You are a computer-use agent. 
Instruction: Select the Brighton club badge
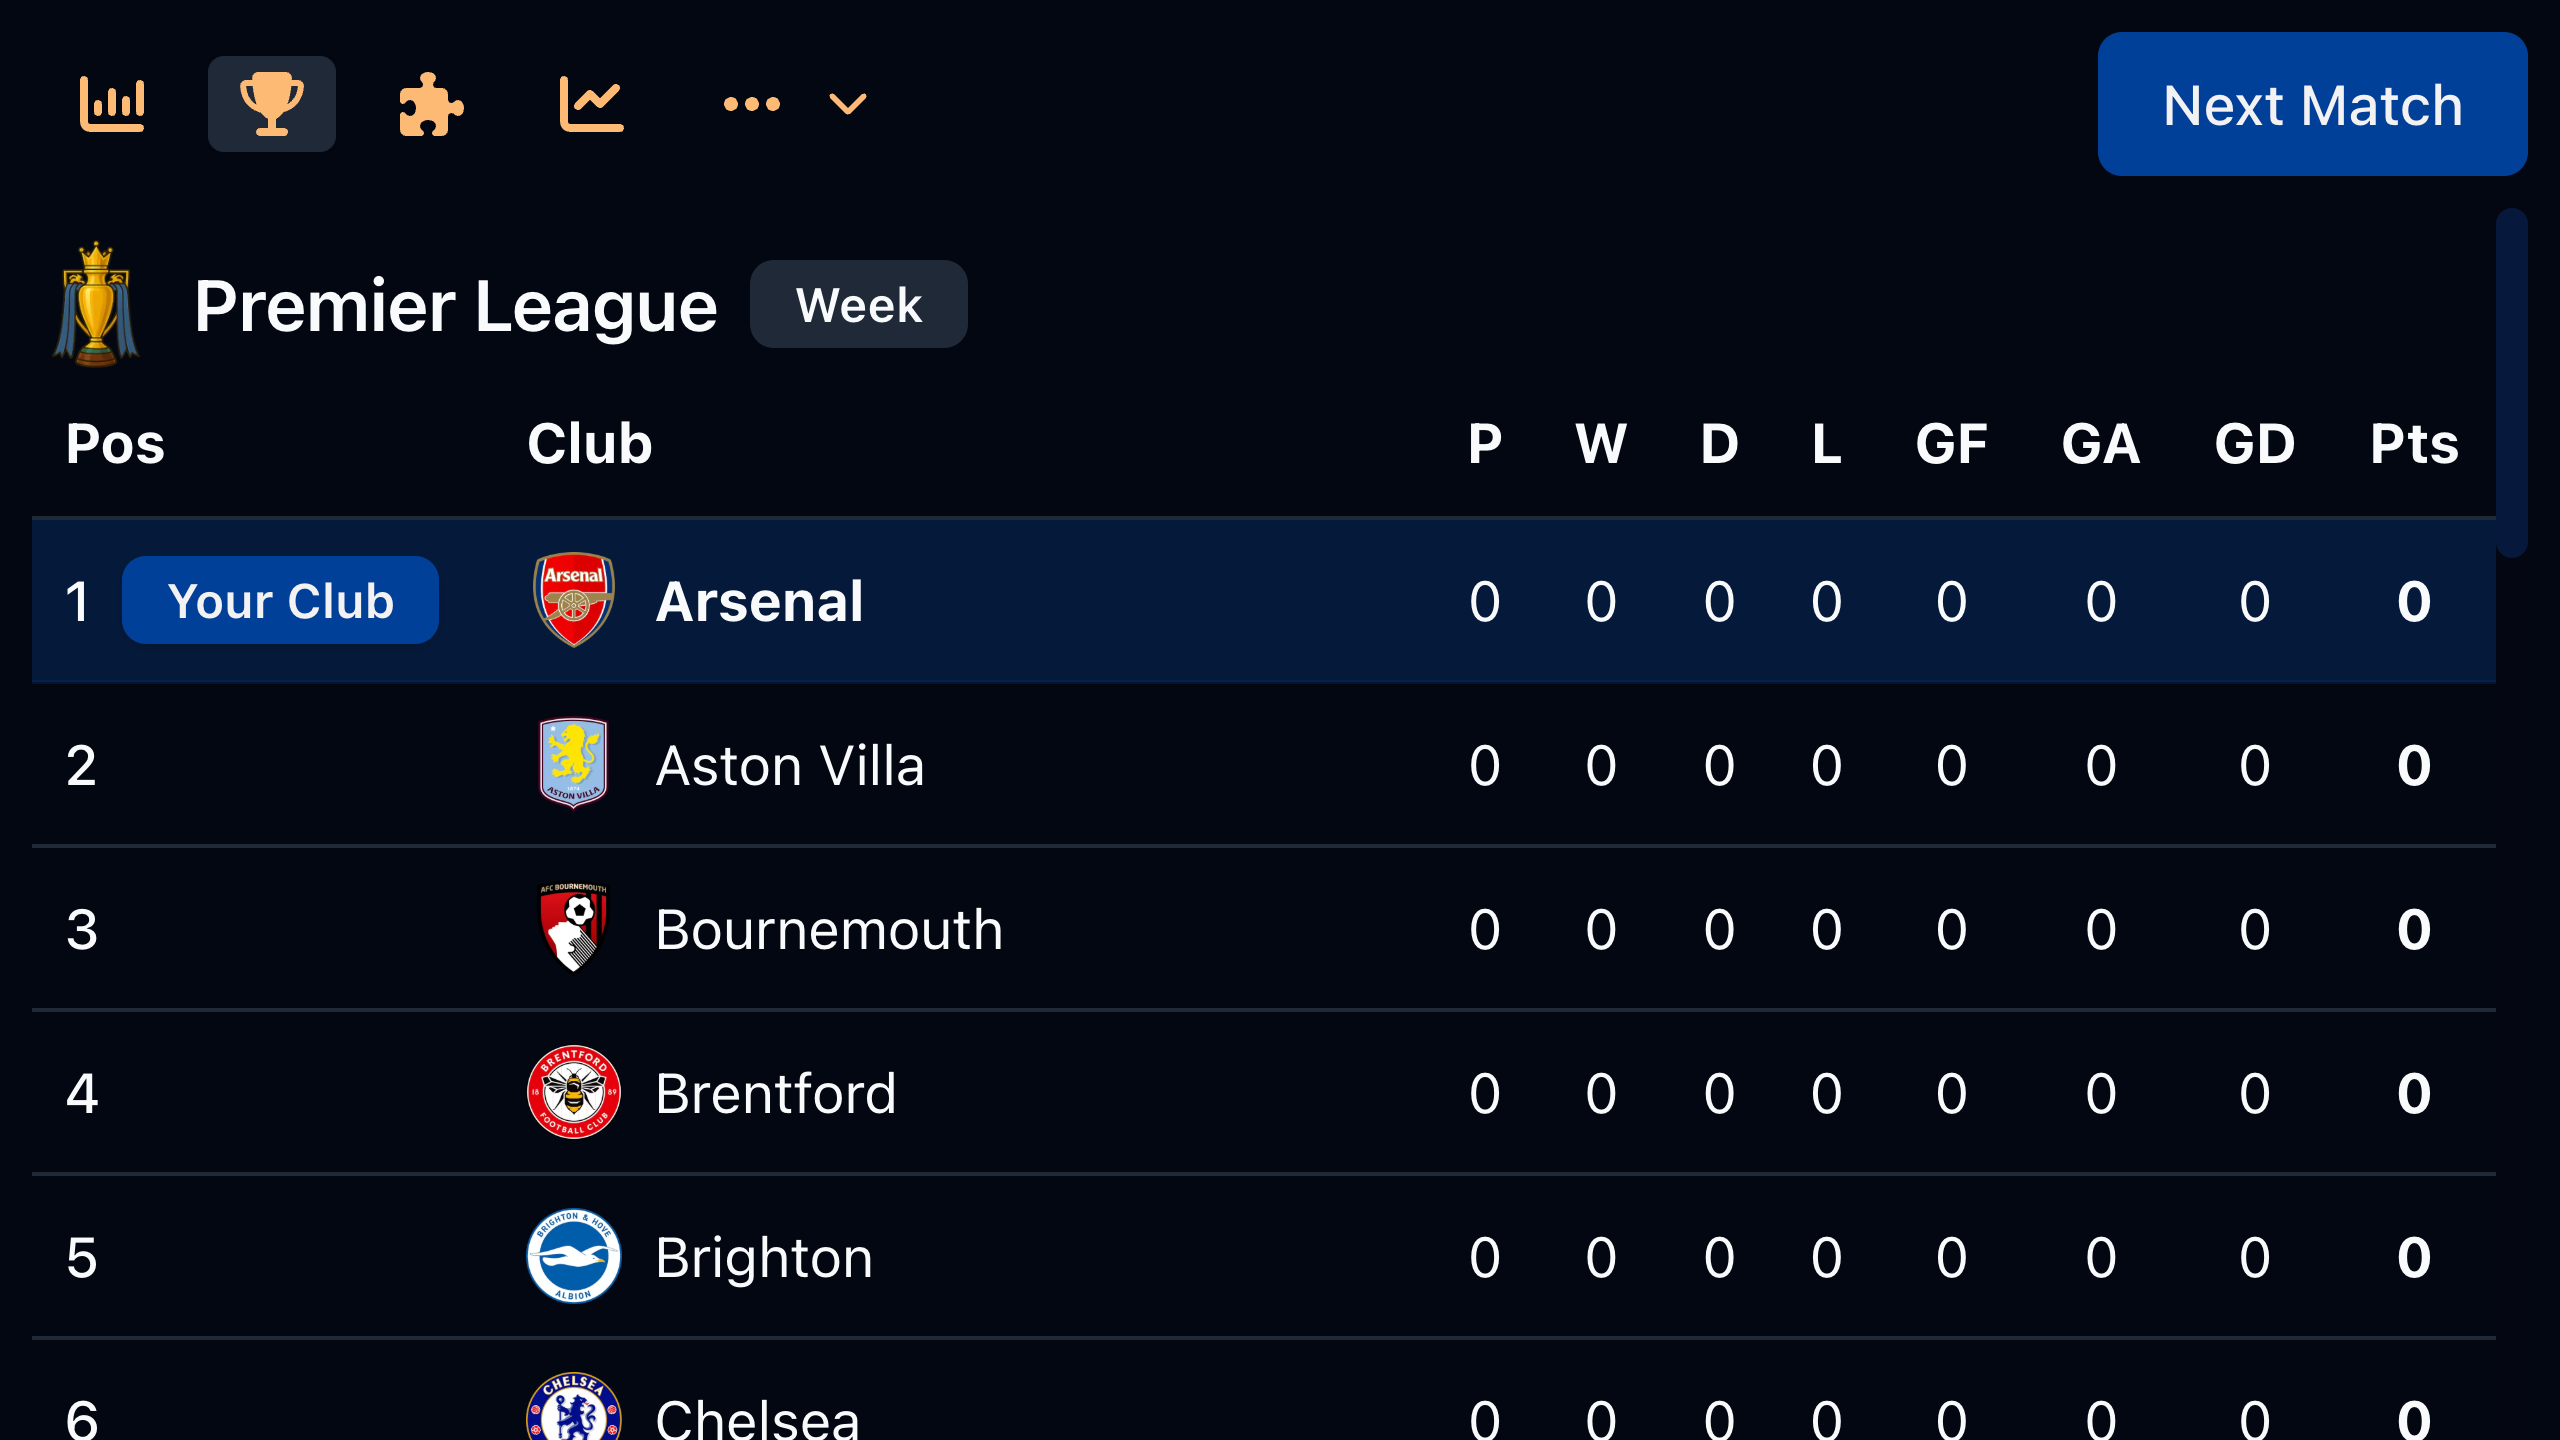(x=573, y=1257)
